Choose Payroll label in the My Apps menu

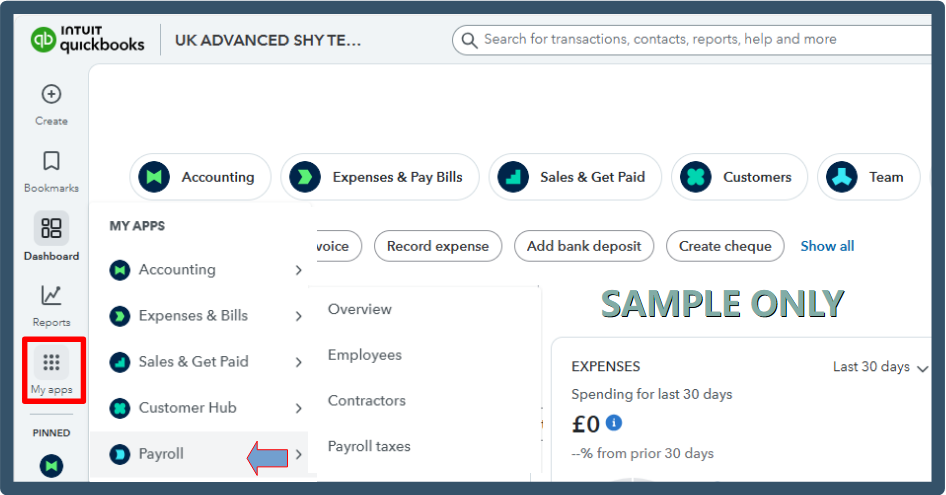[161, 454]
